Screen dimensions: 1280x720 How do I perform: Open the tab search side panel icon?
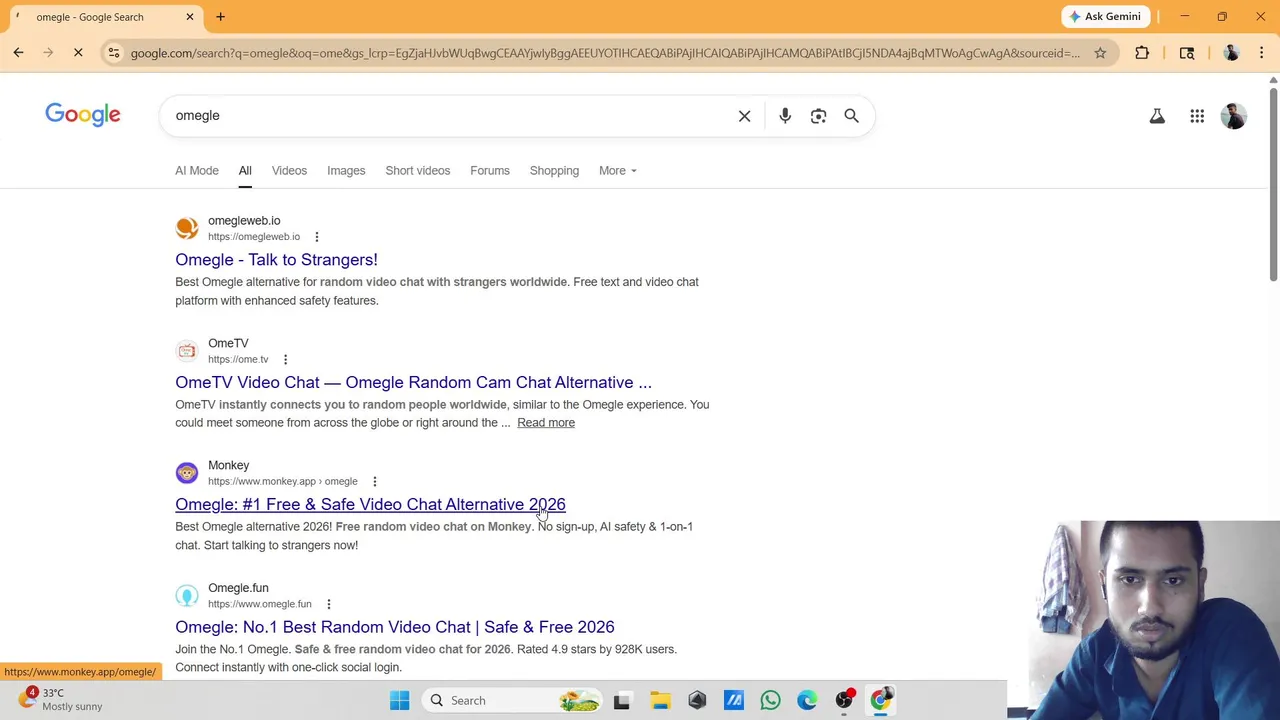(1187, 53)
